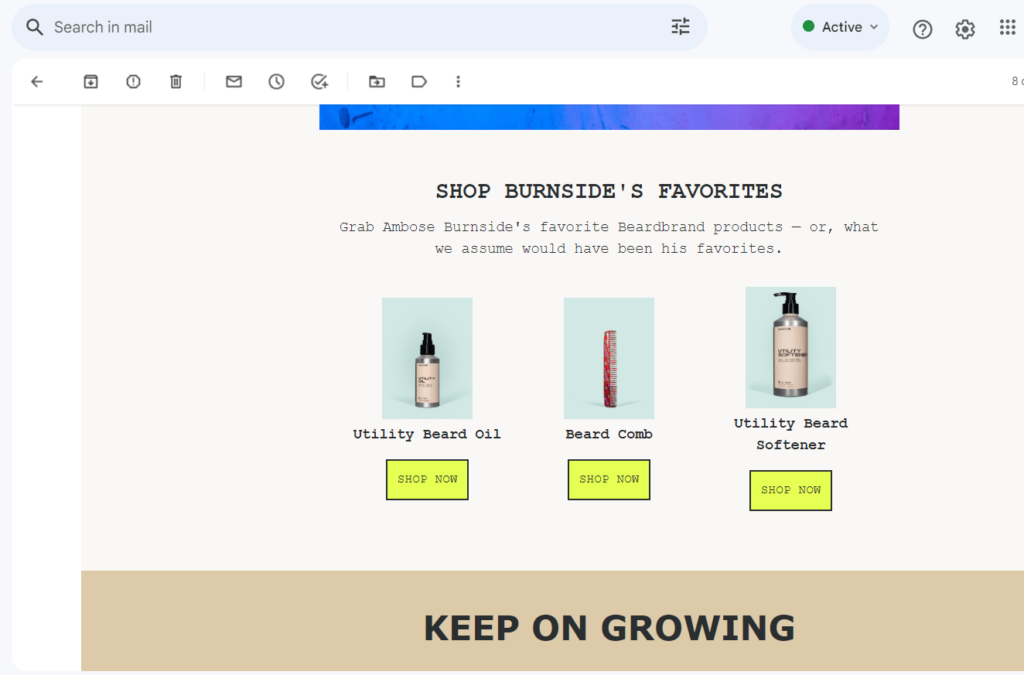Open the More options three-dot menu
The image size is (1024, 675).
tap(458, 82)
